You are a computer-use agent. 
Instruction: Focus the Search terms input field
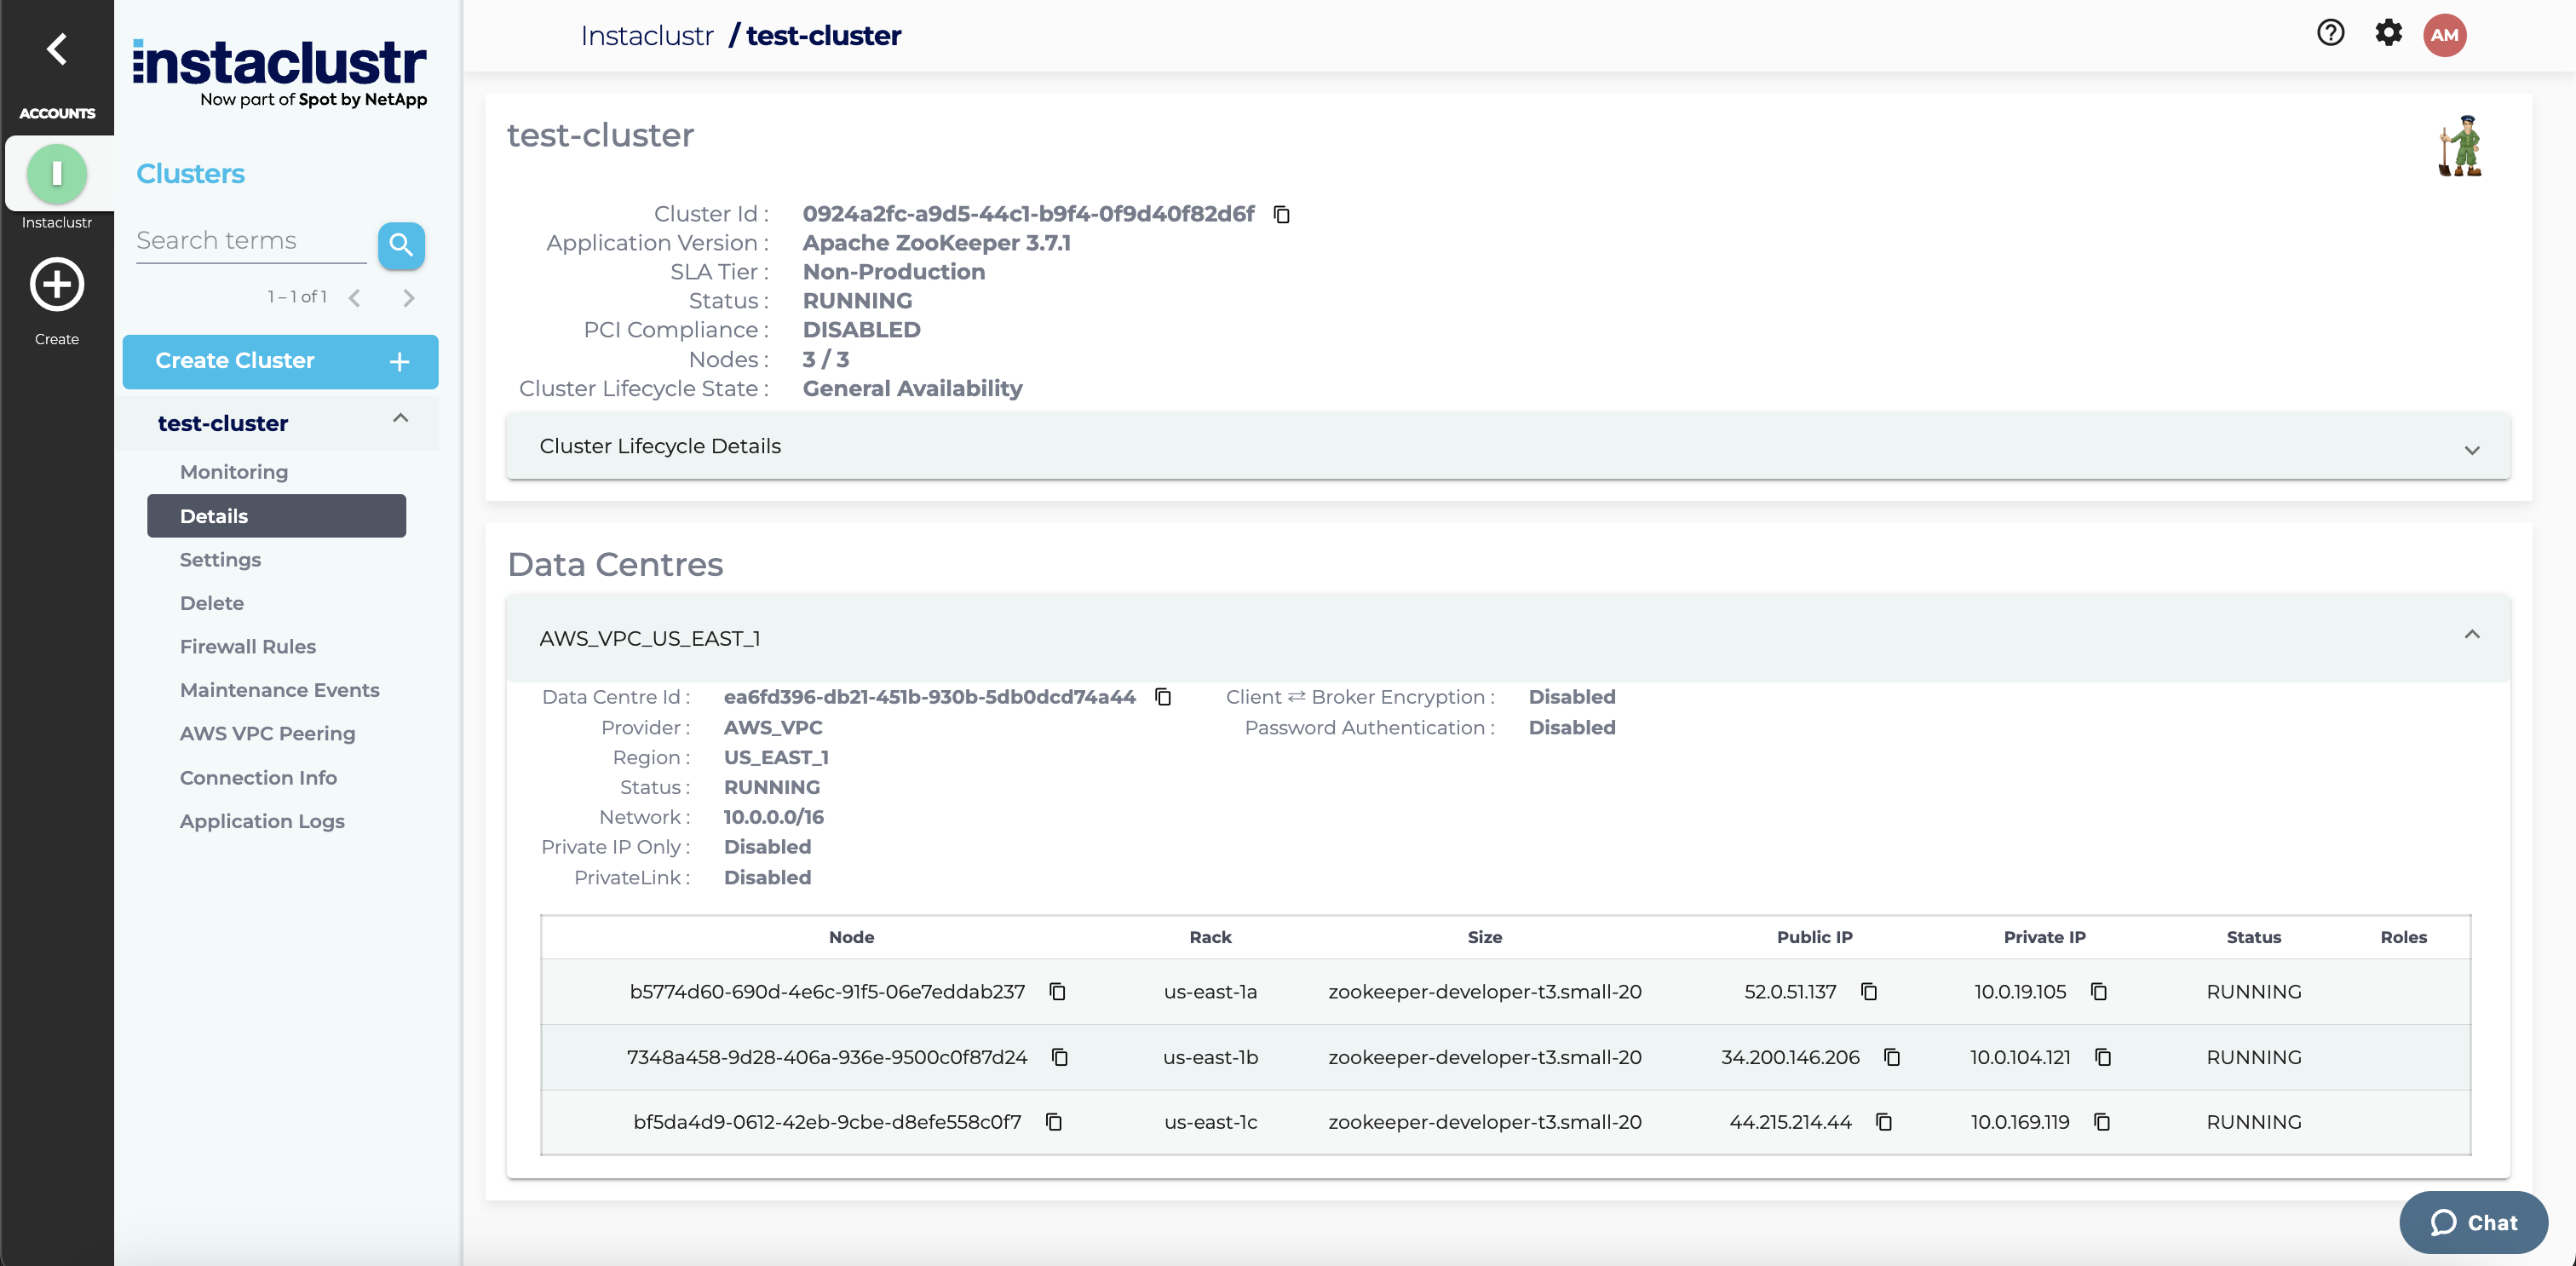(250, 241)
